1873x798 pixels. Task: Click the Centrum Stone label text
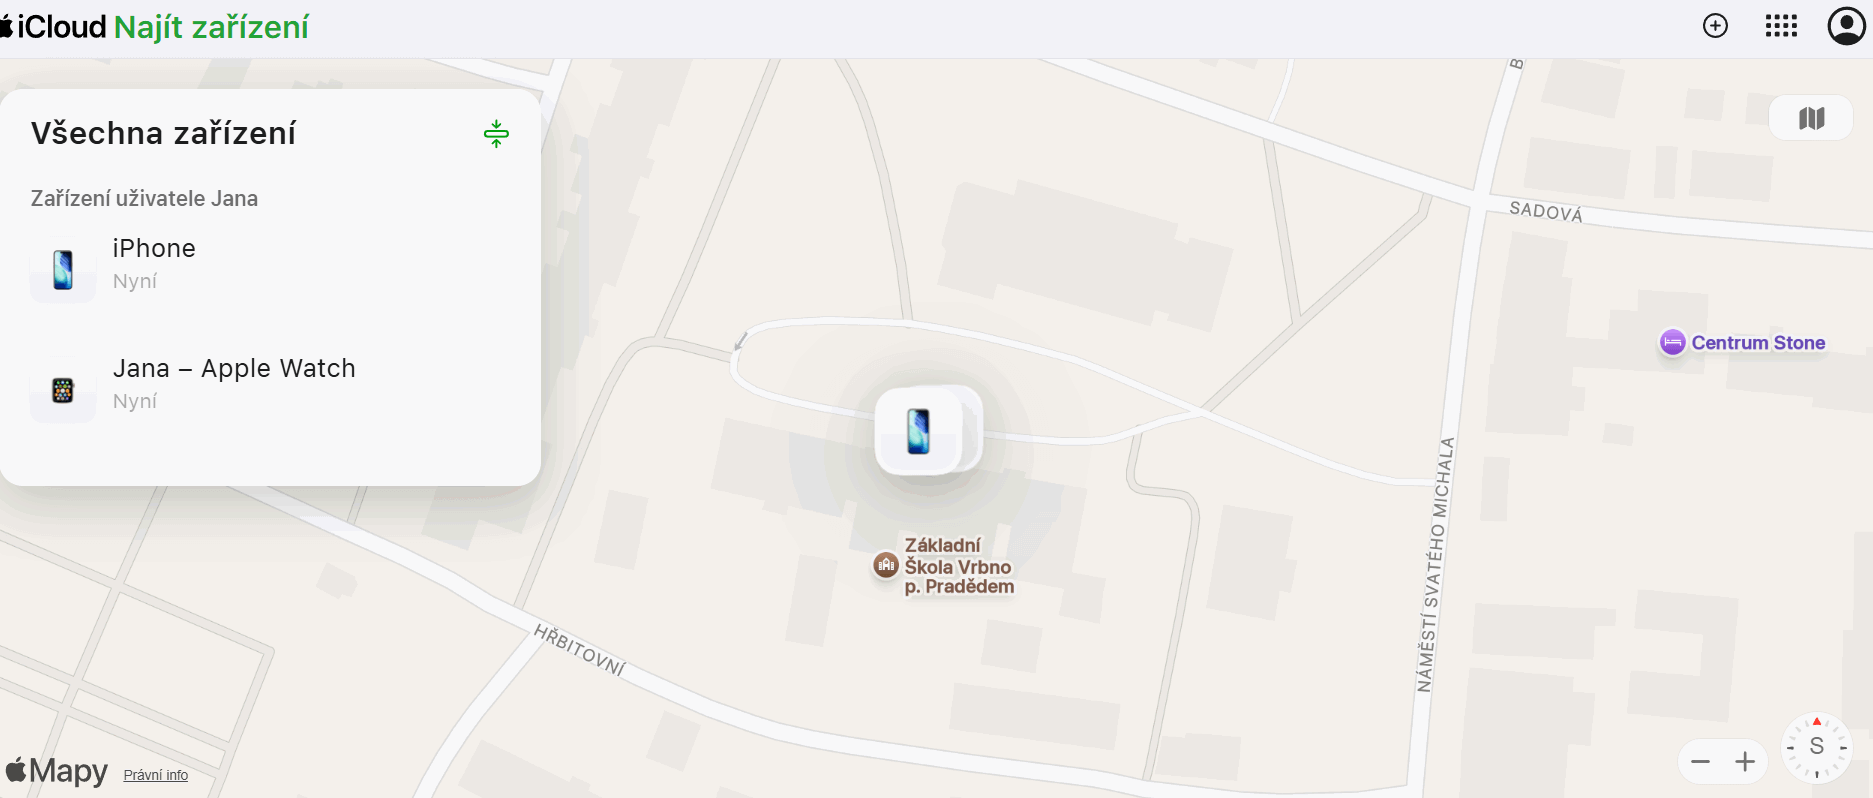pyautogui.click(x=1758, y=343)
